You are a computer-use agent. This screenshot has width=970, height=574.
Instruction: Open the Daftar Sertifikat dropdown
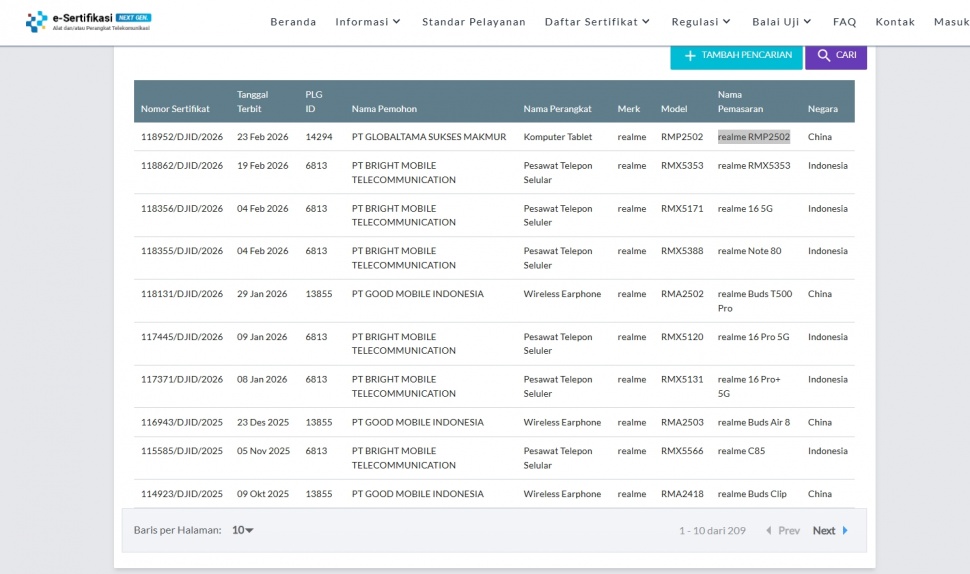[597, 22]
